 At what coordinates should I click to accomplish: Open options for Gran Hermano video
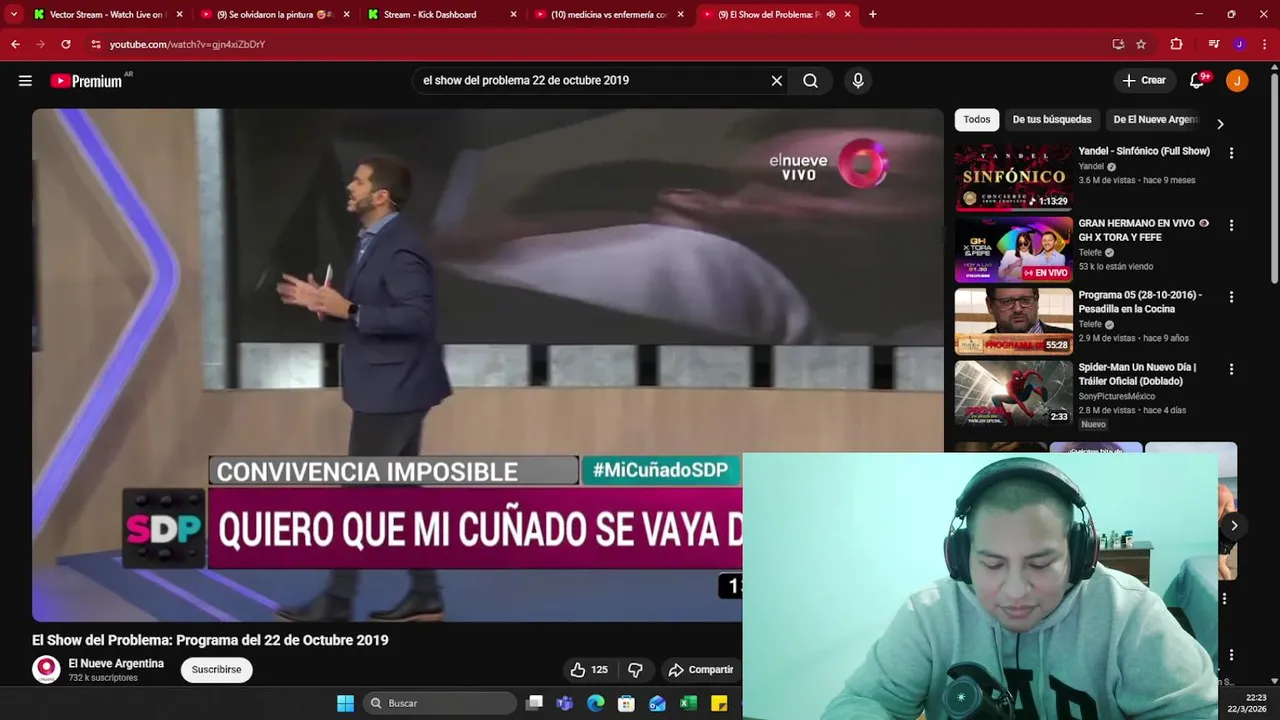1231,225
